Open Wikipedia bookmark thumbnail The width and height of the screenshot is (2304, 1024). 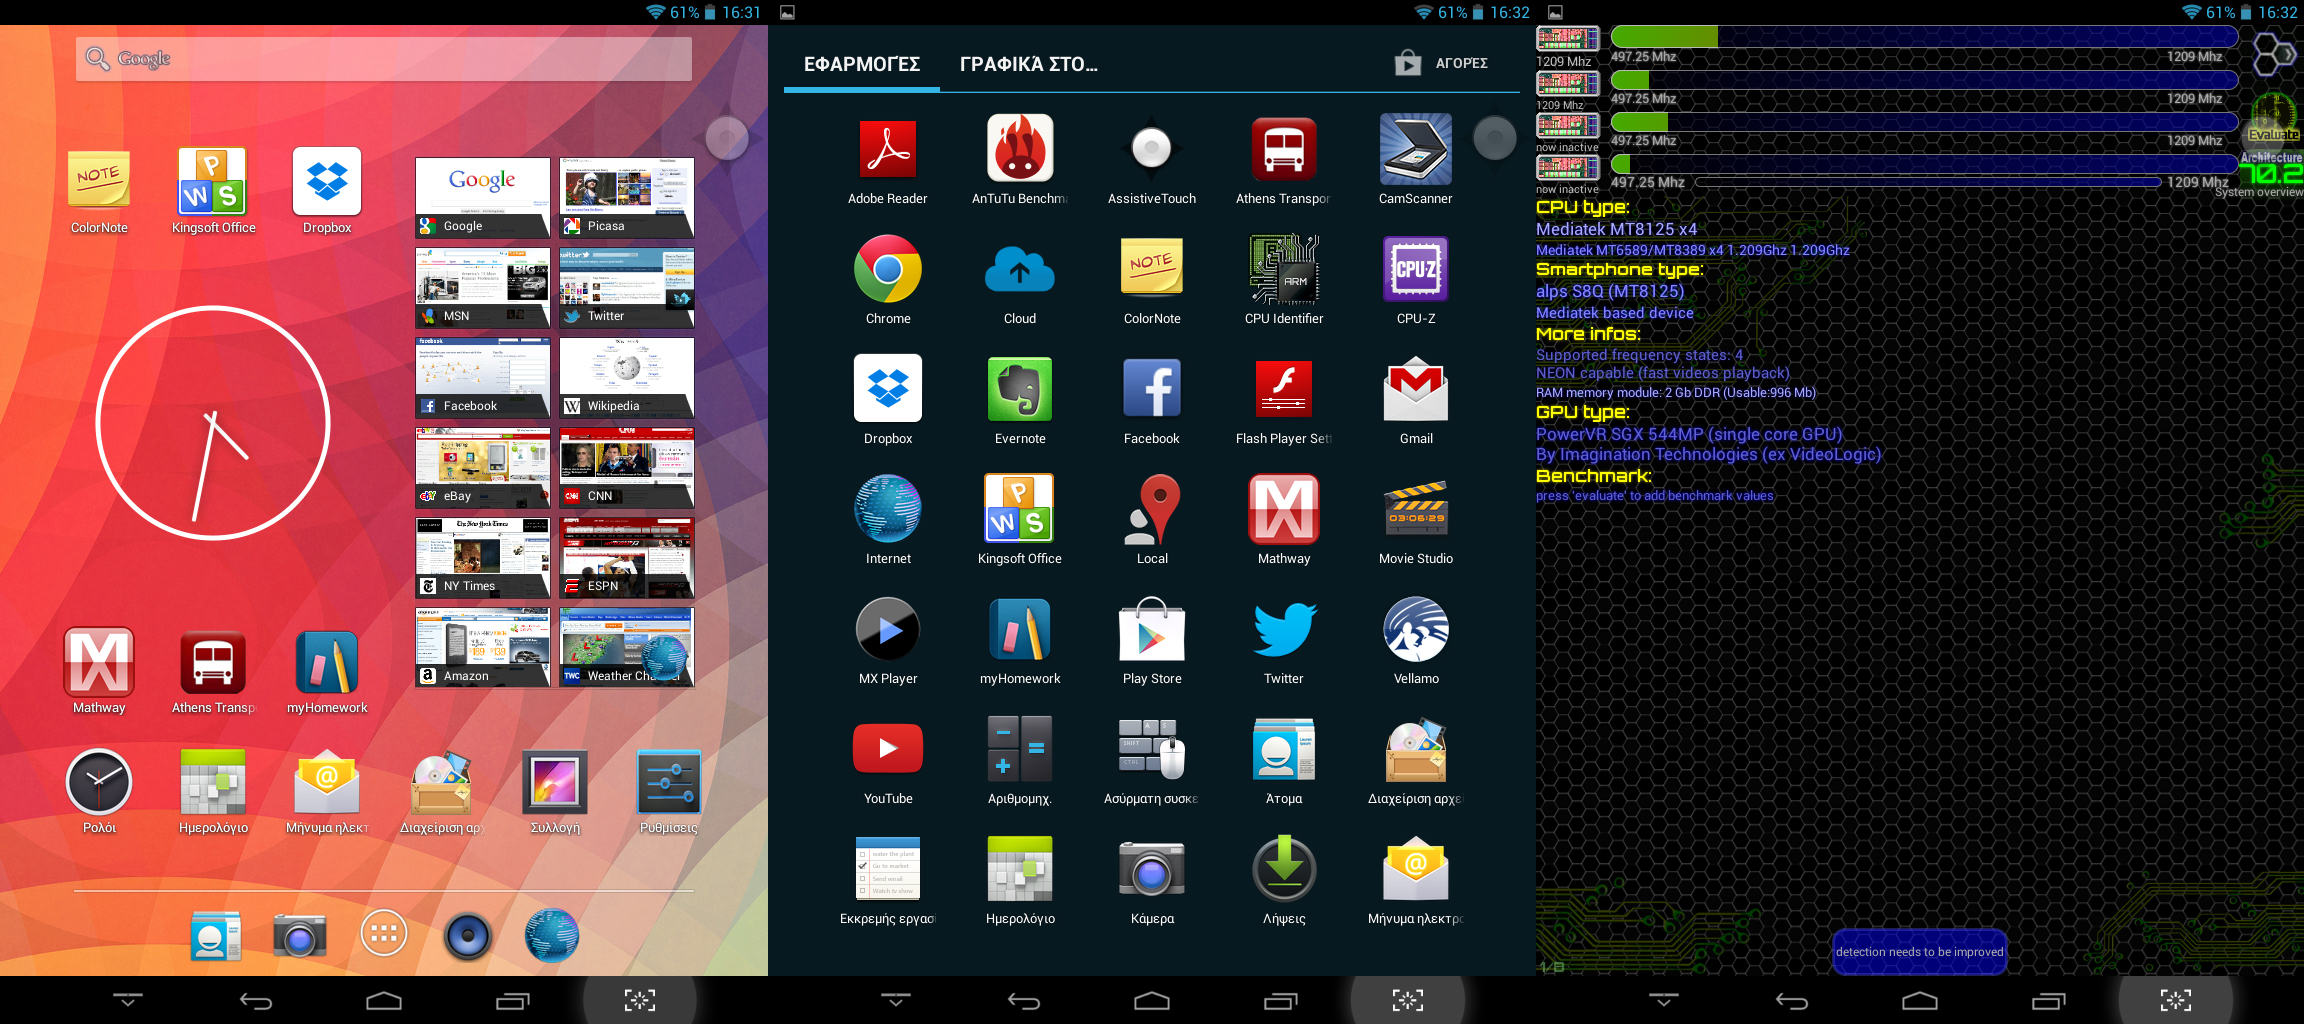627,377
